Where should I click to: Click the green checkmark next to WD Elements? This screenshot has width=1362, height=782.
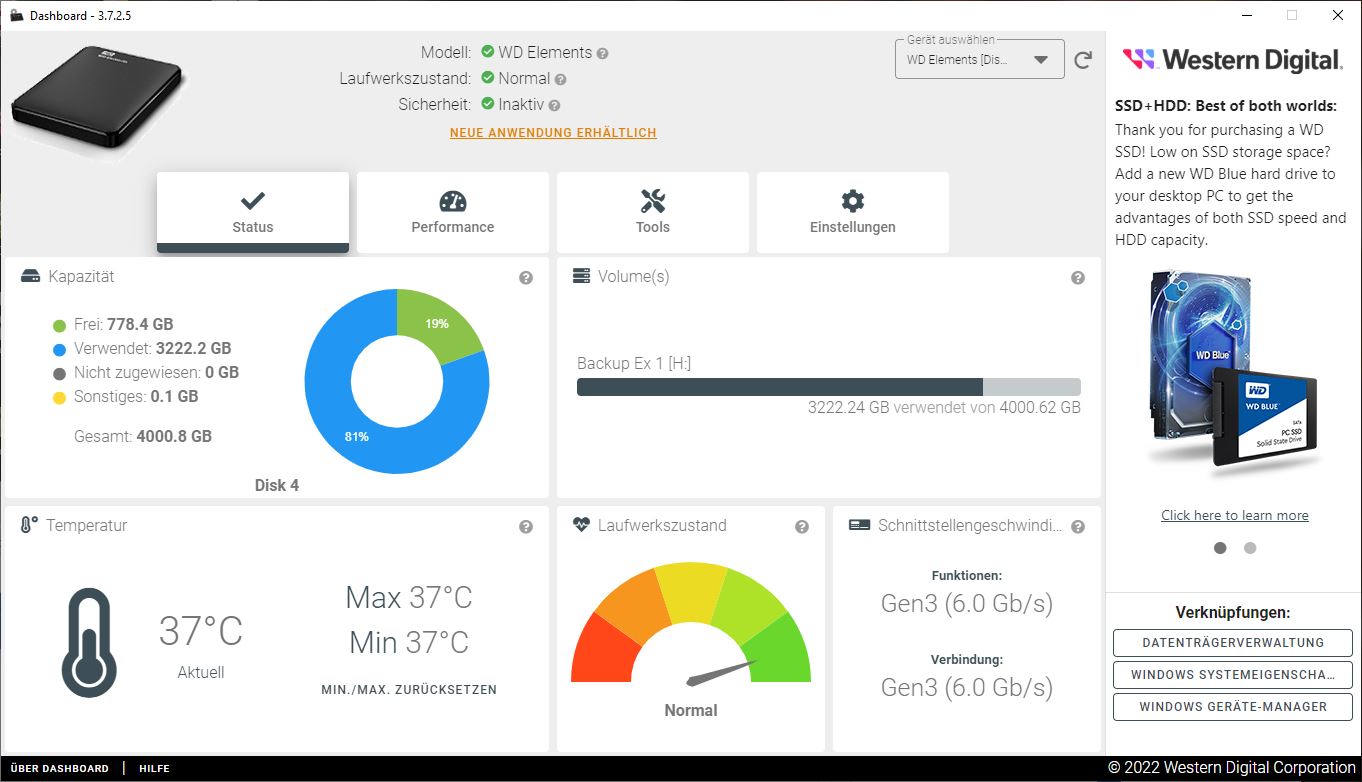click(488, 52)
